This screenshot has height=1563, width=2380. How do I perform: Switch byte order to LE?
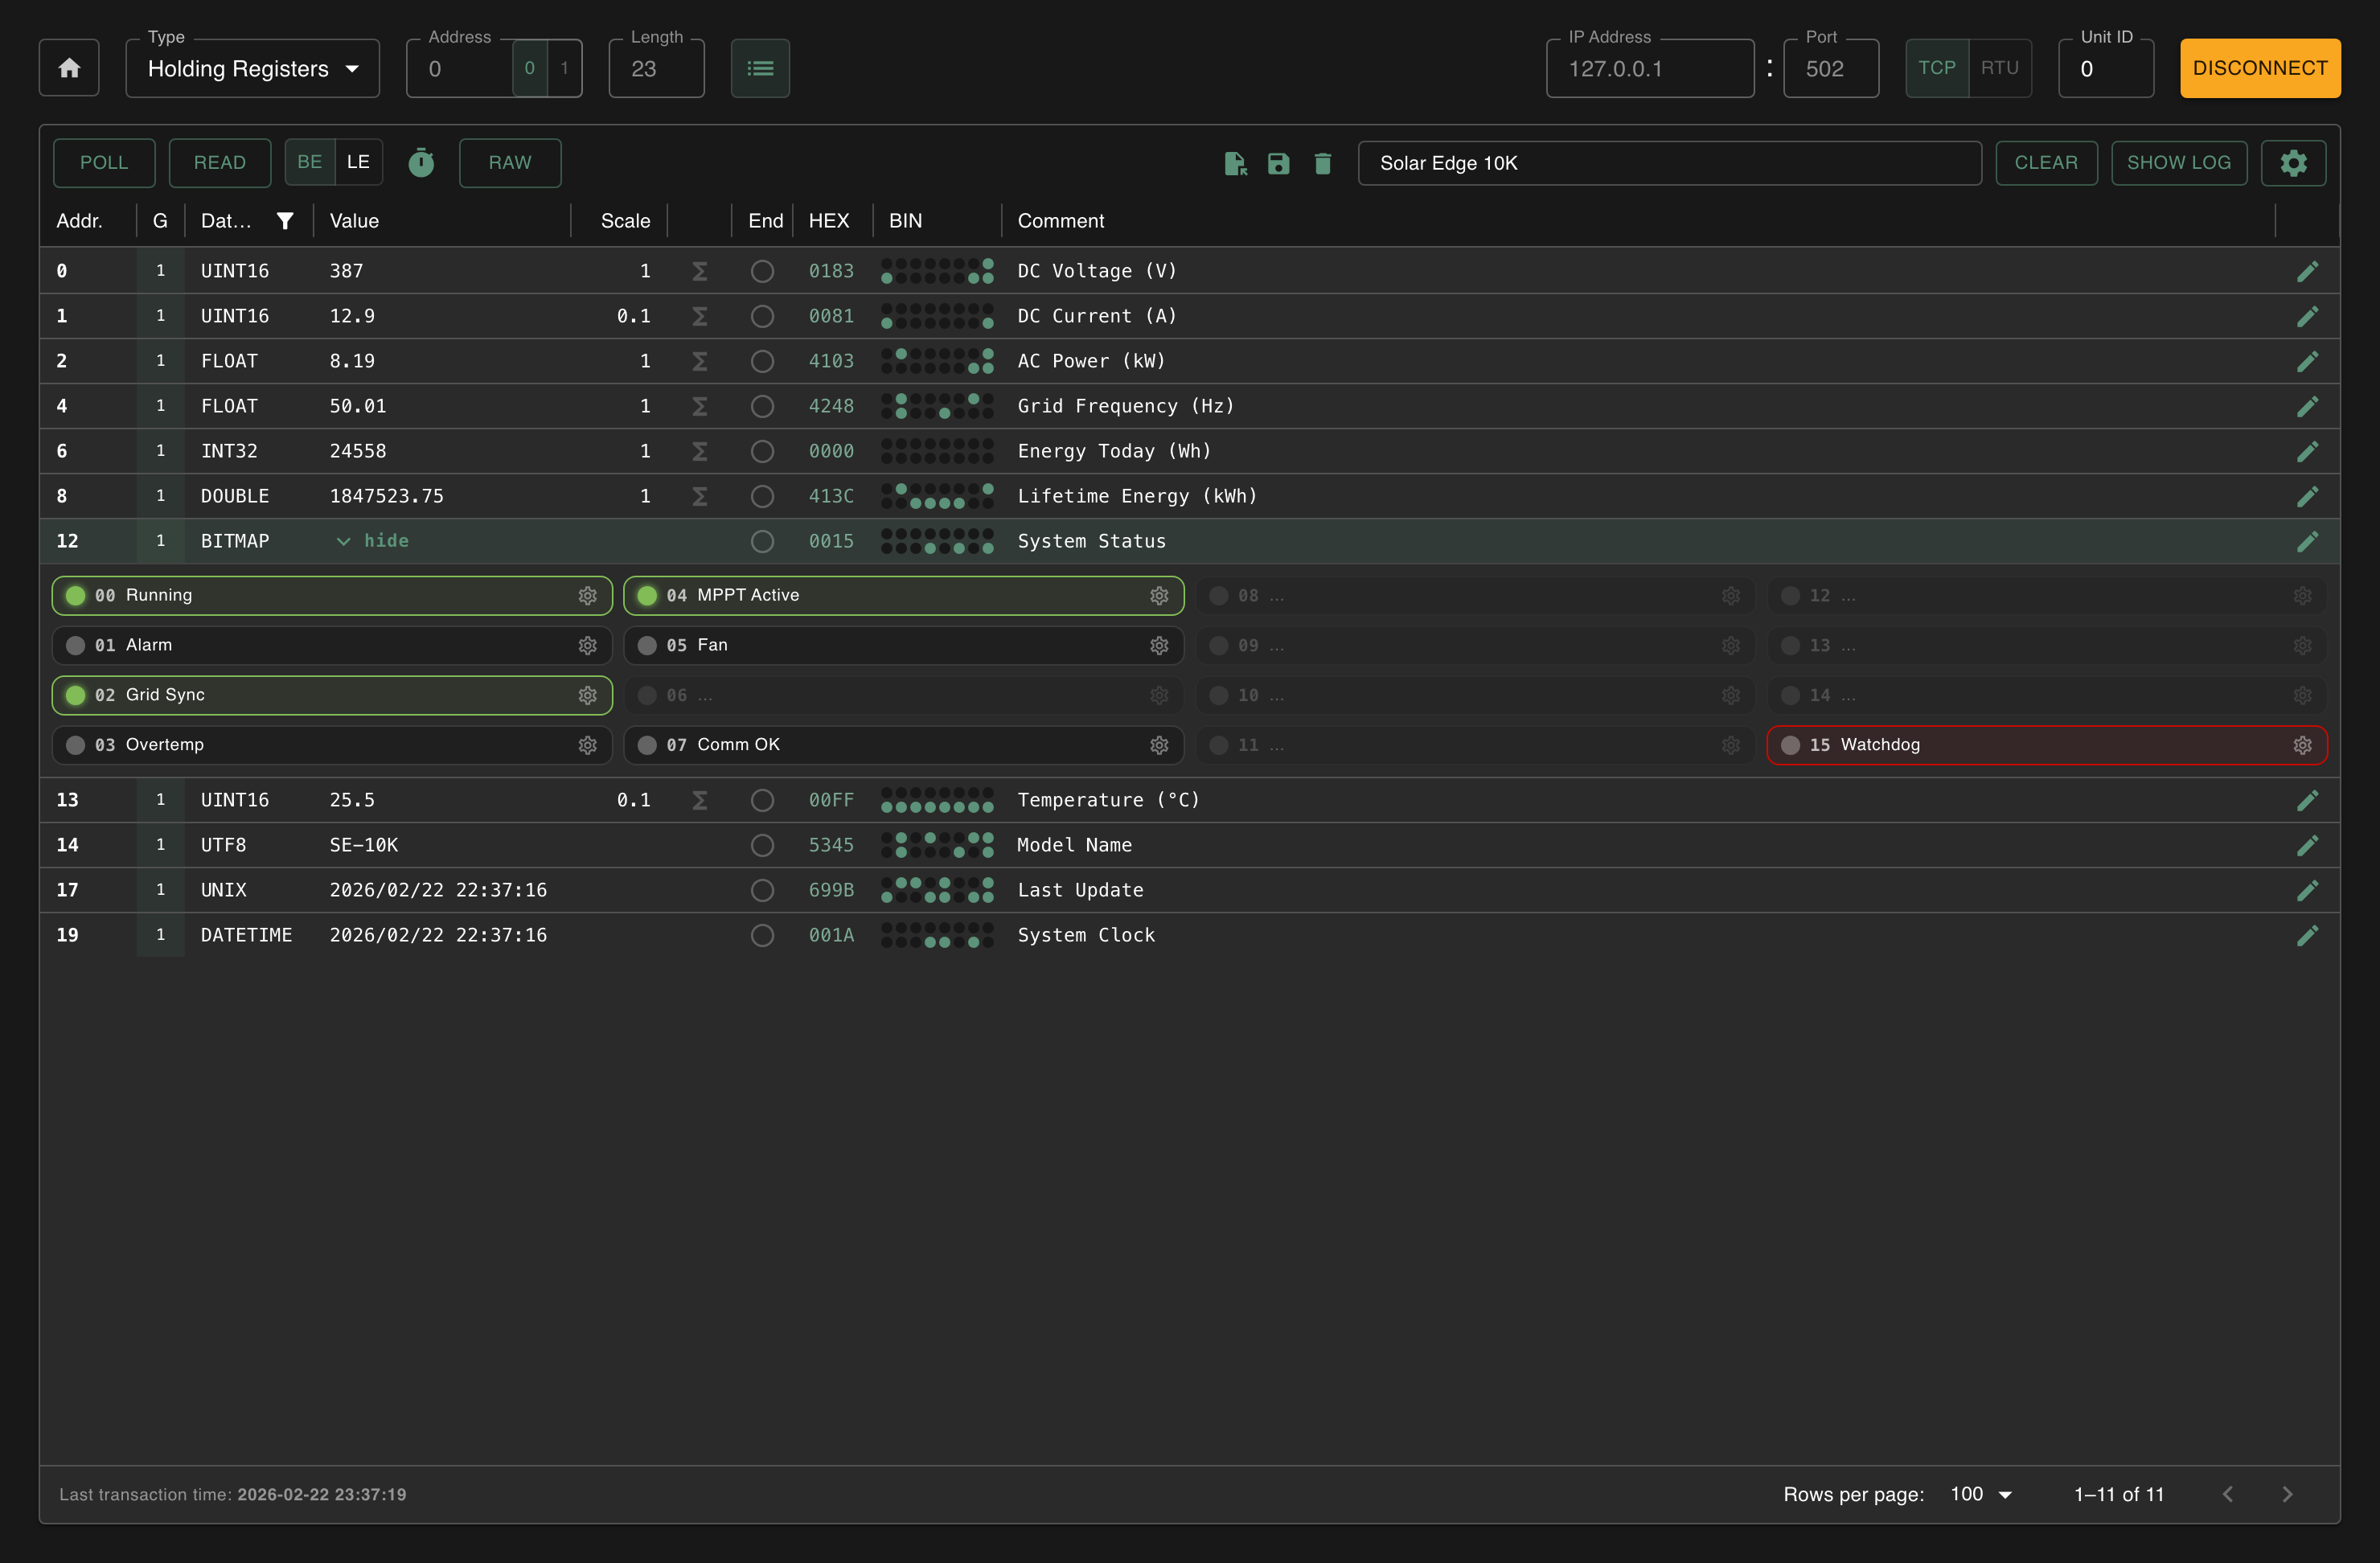pyautogui.click(x=358, y=162)
